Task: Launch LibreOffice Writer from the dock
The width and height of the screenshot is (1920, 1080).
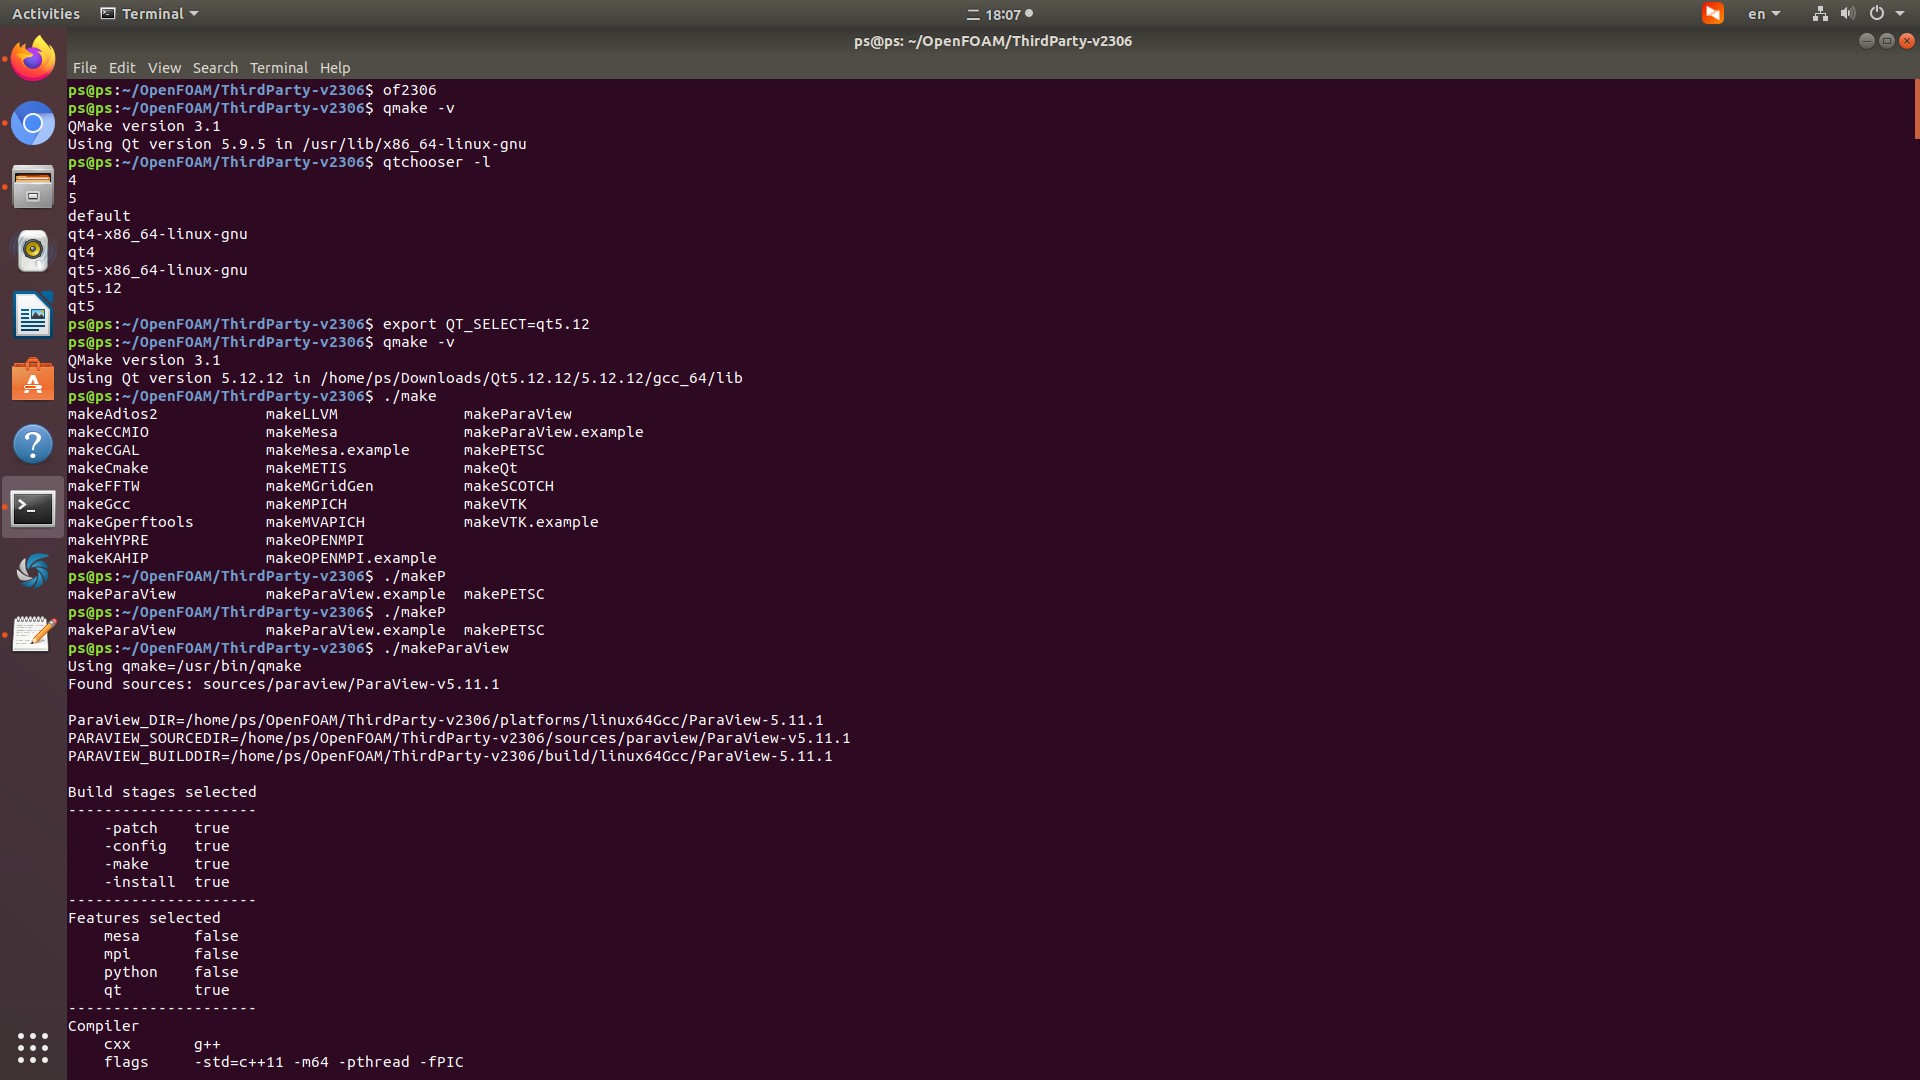Action: 33,316
